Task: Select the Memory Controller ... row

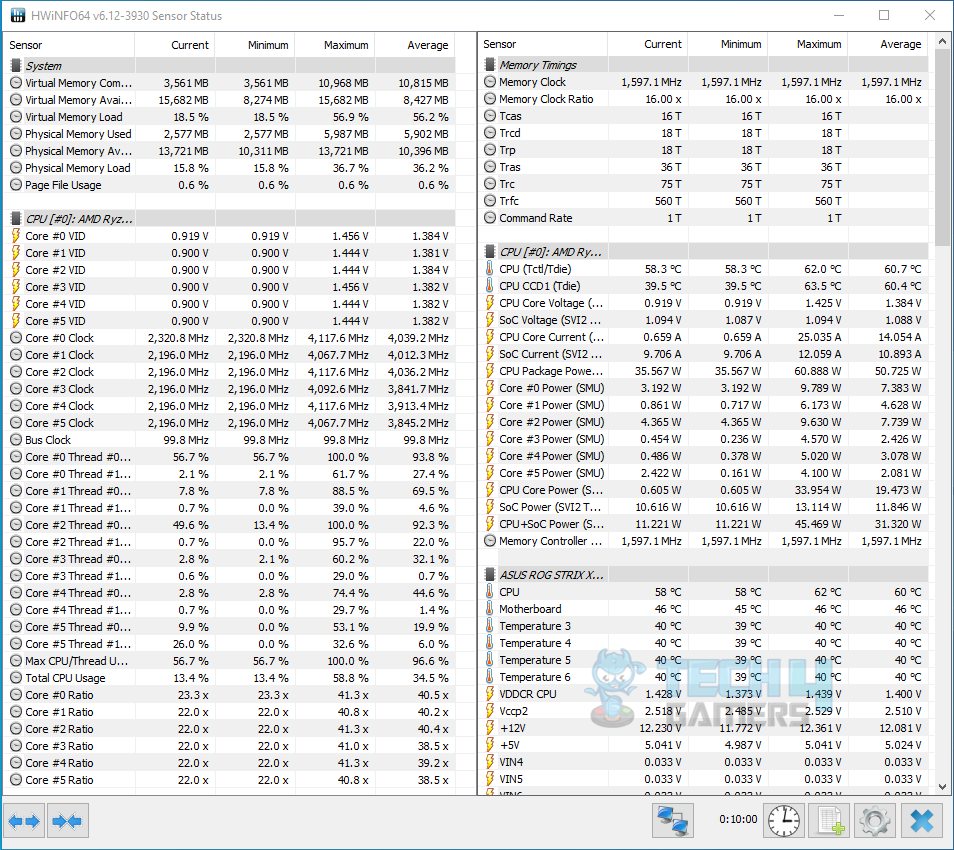Action: [x=704, y=541]
